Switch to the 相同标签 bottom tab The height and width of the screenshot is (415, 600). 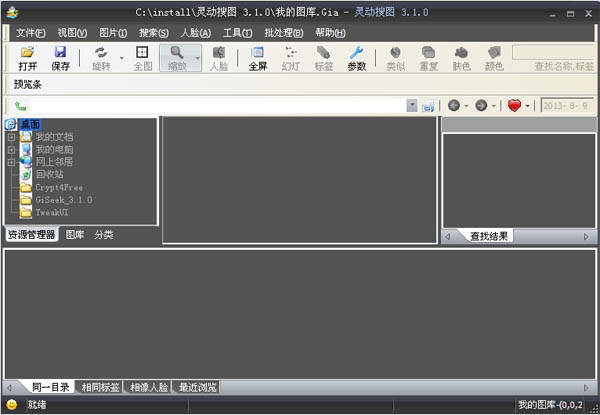[101, 386]
